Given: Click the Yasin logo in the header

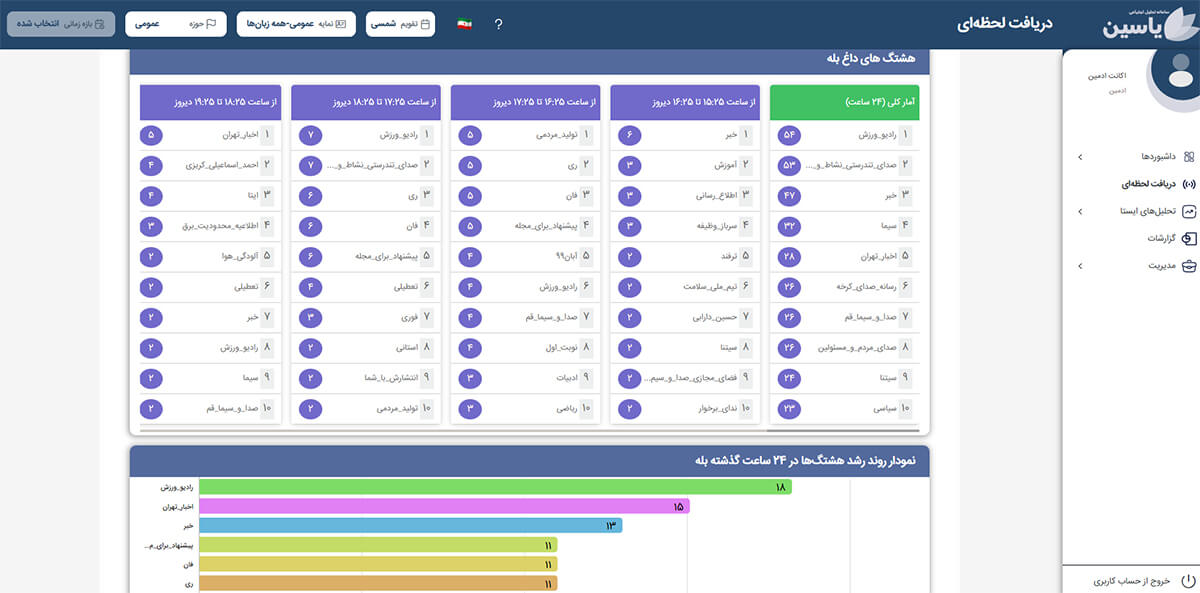Looking at the screenshot, I should (x=1143, y=23).
